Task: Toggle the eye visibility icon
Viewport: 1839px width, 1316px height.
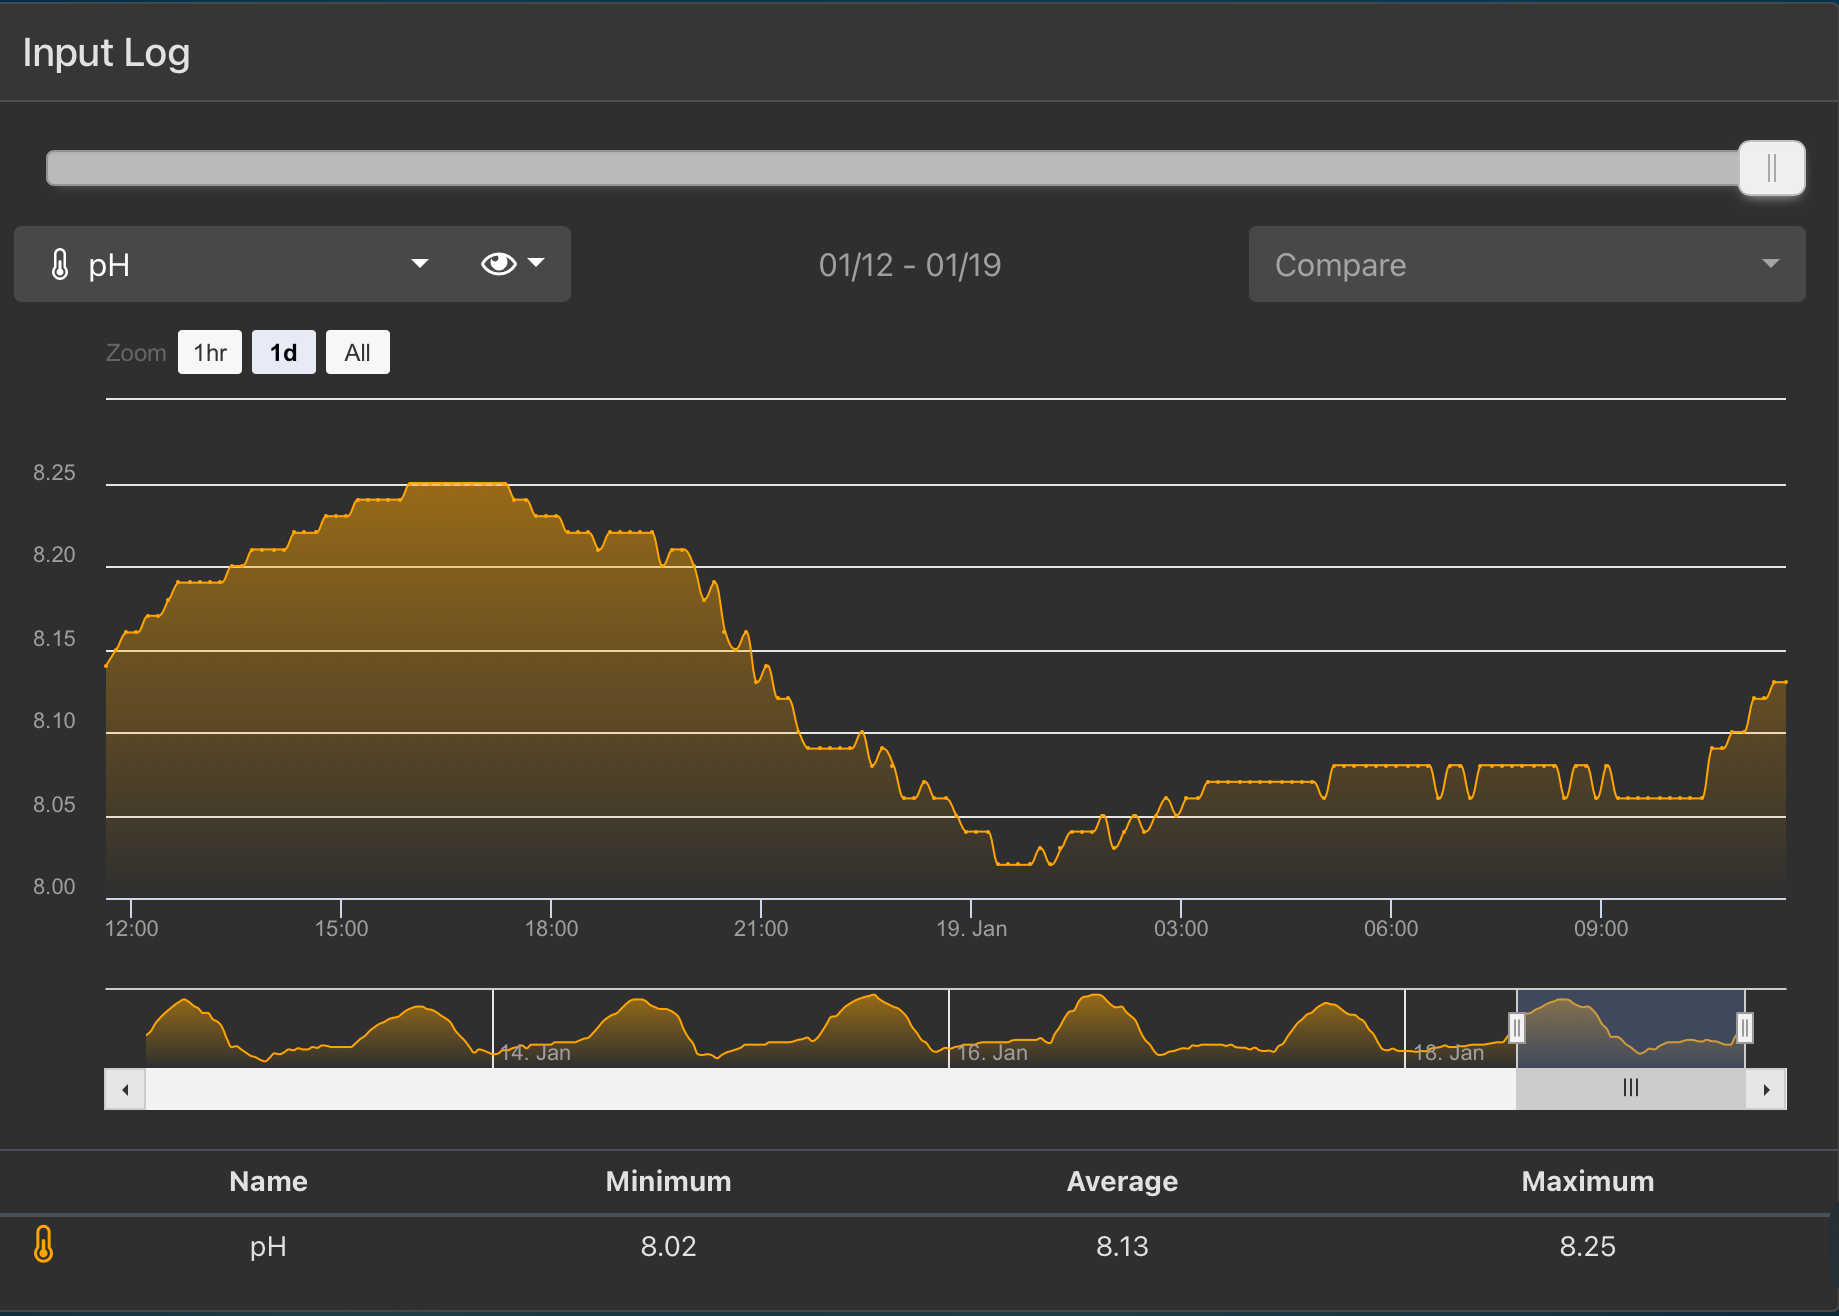Action: tap(498, 264)
